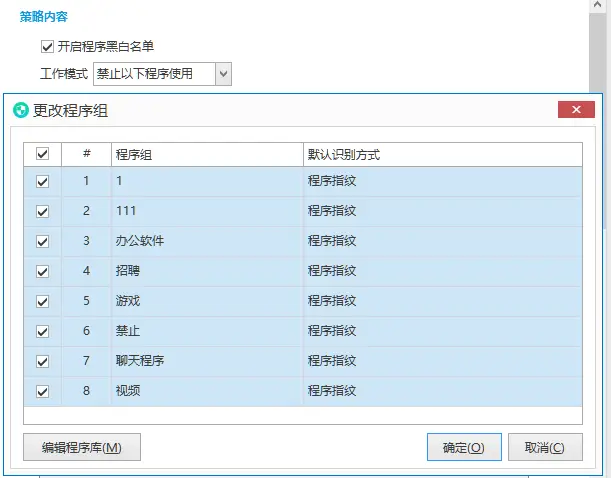Uncheck the 视频 group checkbox
The height and width of the screenshot is (478, 611).
tap(42, 391)
